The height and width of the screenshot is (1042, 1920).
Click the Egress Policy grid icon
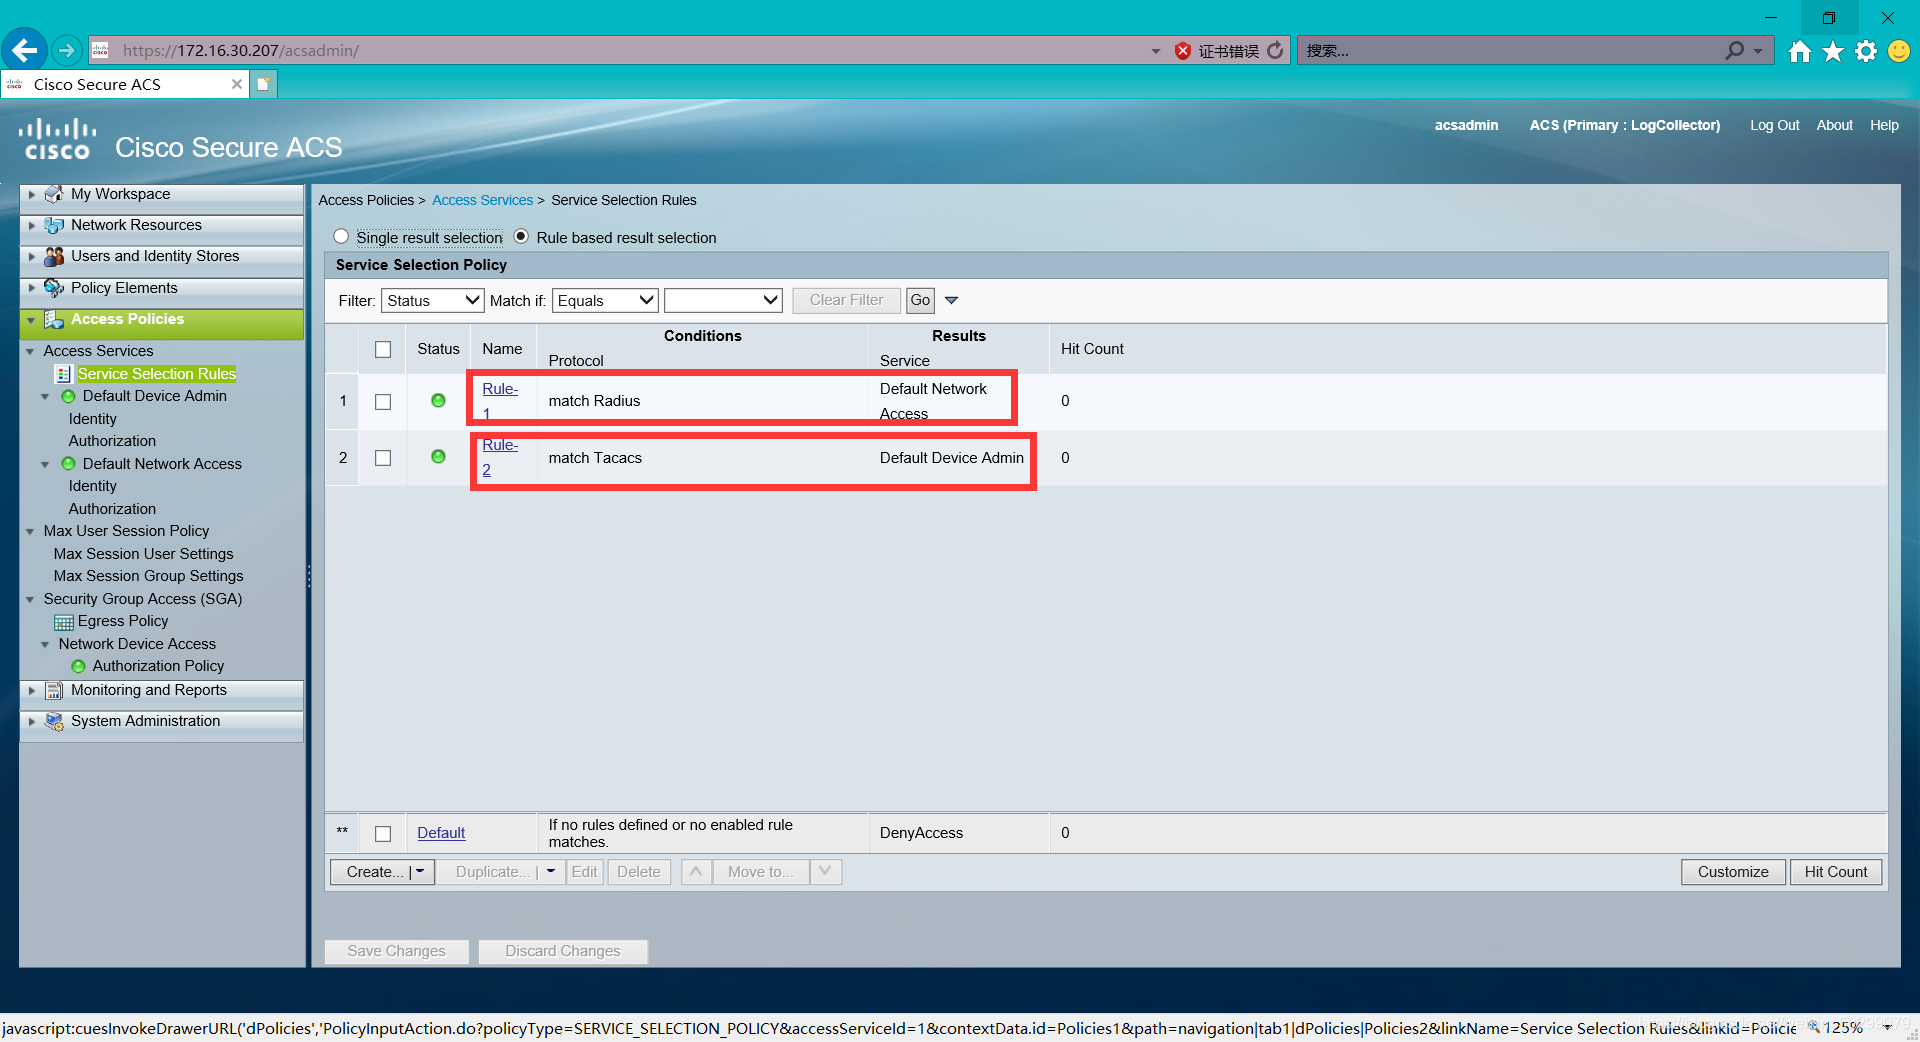64,622
